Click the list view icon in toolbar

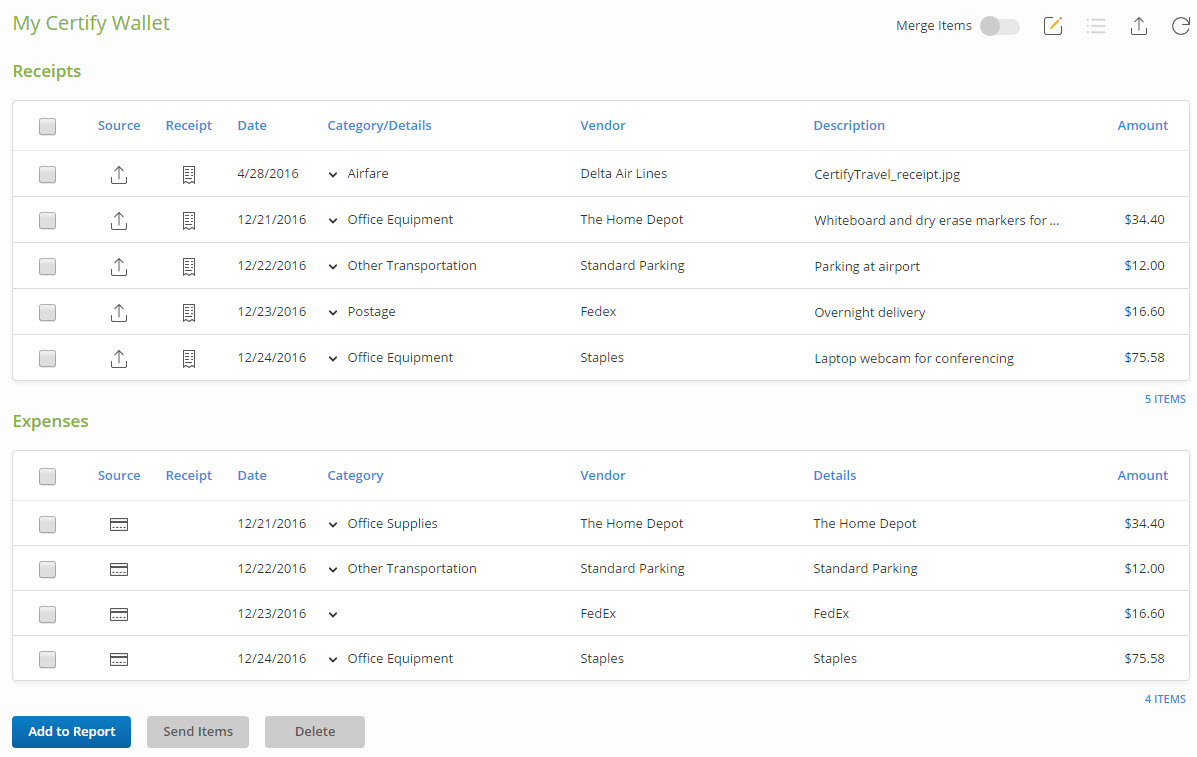1096,26
